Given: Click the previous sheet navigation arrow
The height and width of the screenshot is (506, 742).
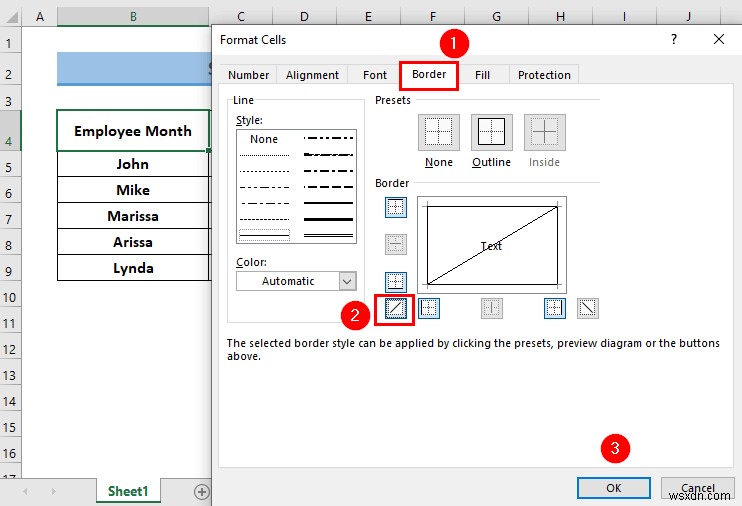Looking at the screenshot, I should tap(25, 492).
